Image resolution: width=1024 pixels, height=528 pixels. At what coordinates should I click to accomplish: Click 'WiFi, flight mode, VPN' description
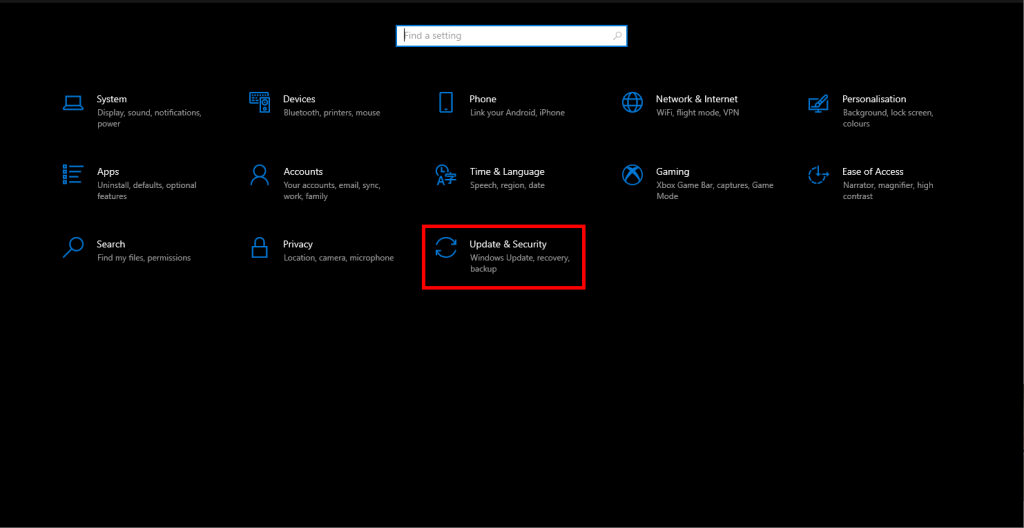(x=697, y=113)
